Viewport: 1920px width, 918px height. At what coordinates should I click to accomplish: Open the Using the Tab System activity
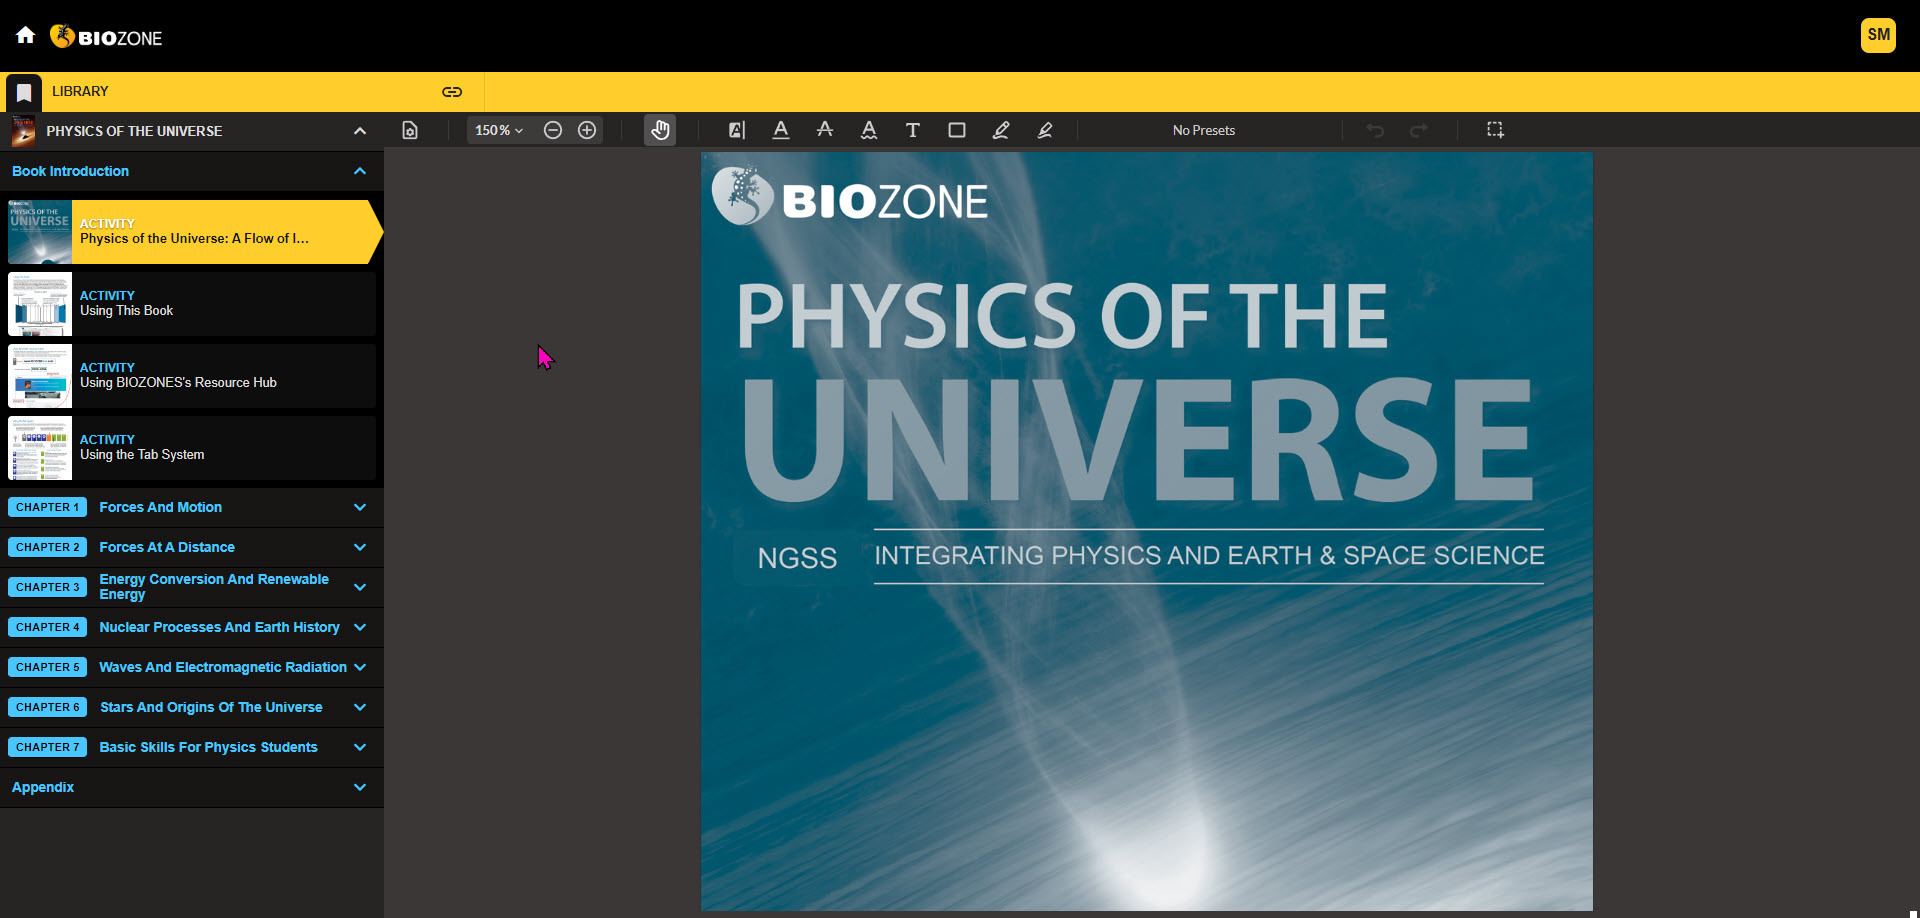[192, 448]
